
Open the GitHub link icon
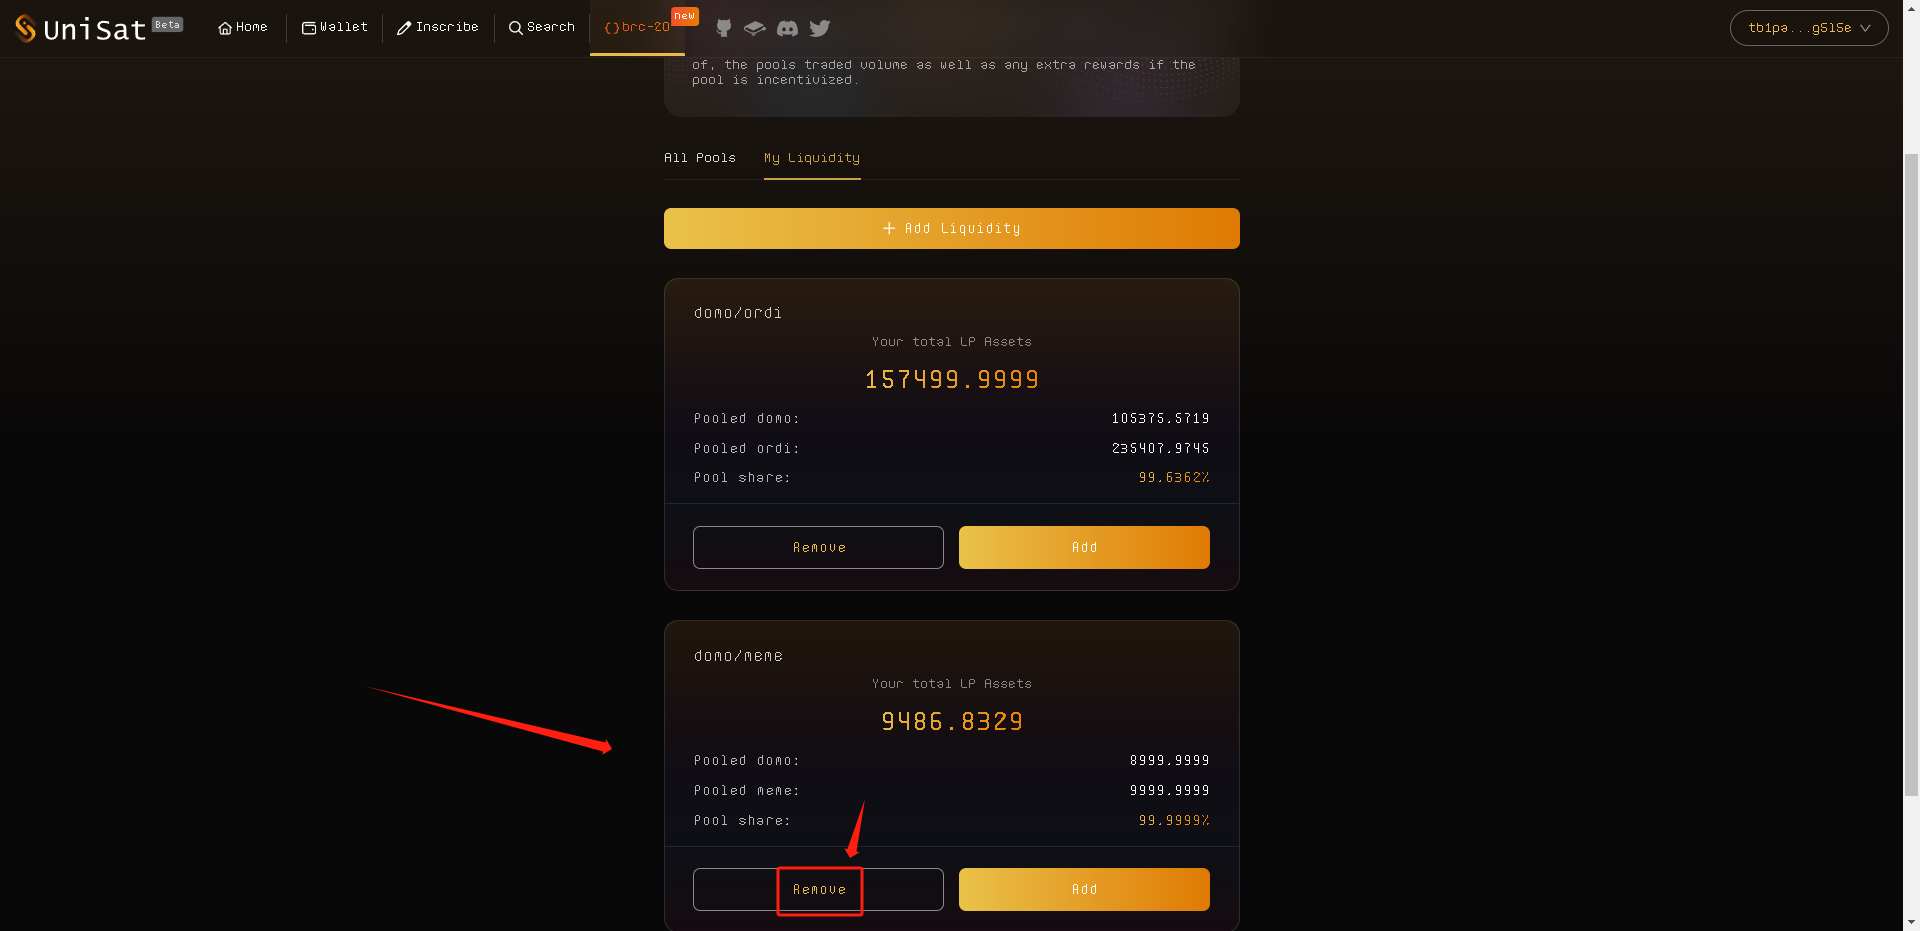724,28
